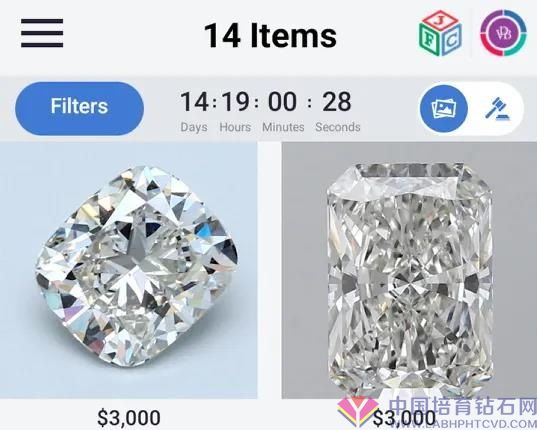Screen dimensions: 537x430
Task: Open the hamburger menu
Action: (42, 33)
